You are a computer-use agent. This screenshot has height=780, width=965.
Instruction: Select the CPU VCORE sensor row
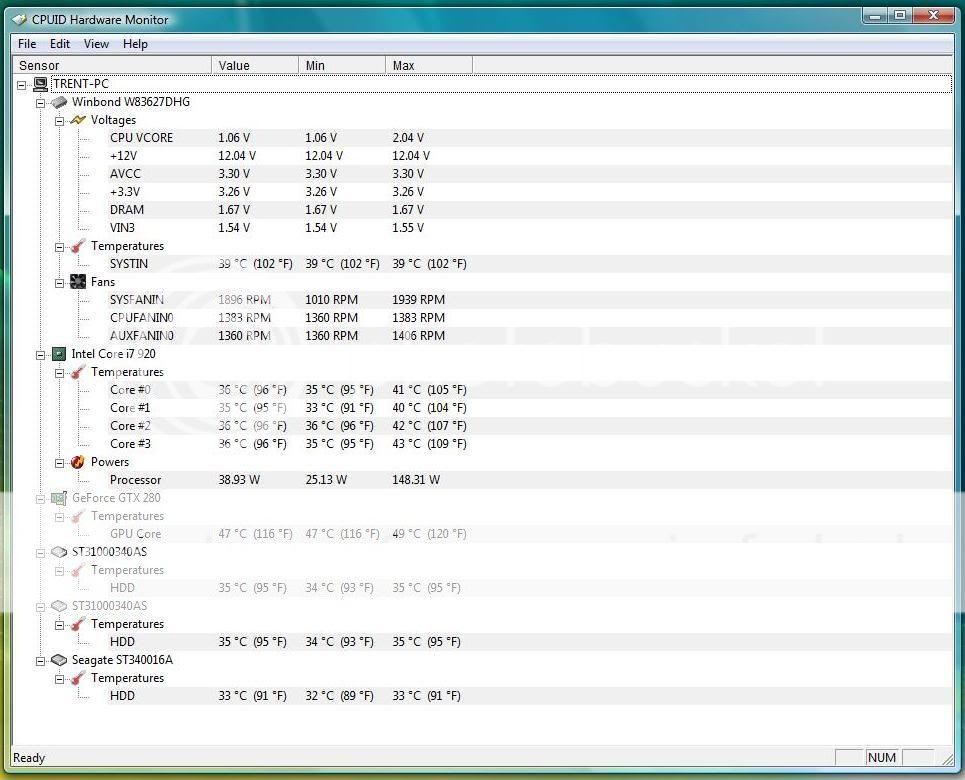141,138
